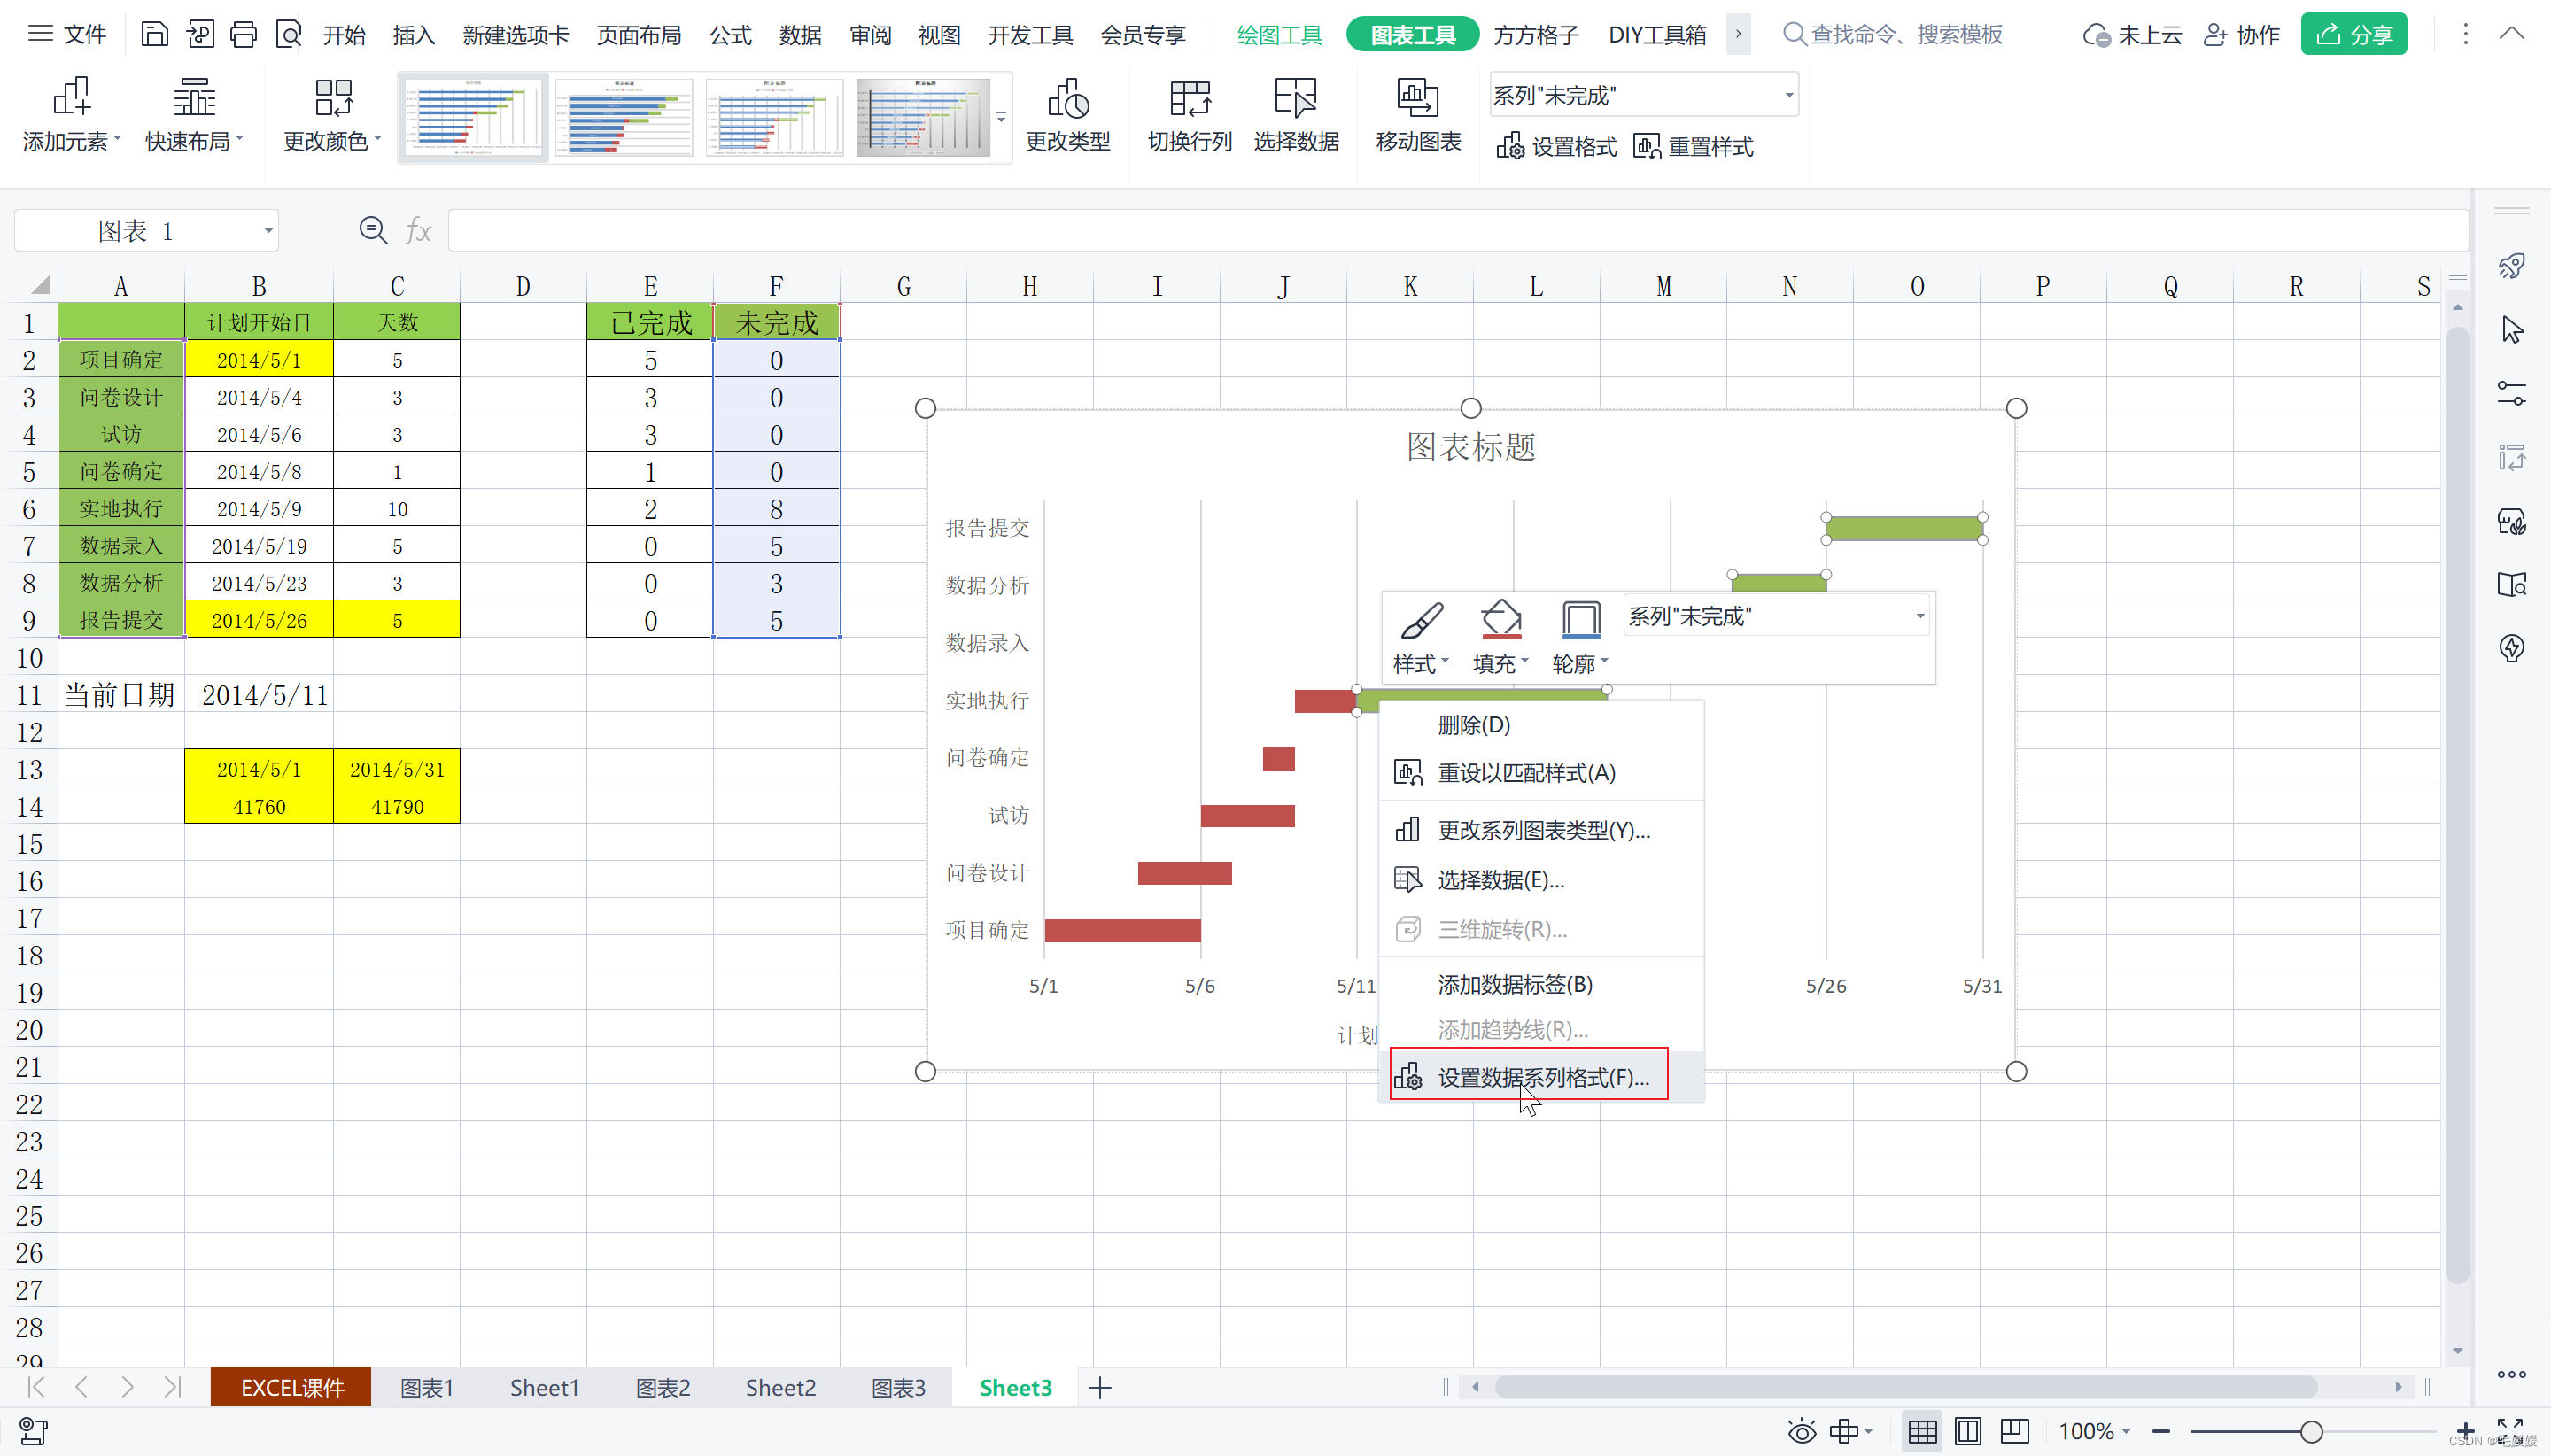Click Change Chart Type (更改类型) icon

click(x=1067, y=98)
